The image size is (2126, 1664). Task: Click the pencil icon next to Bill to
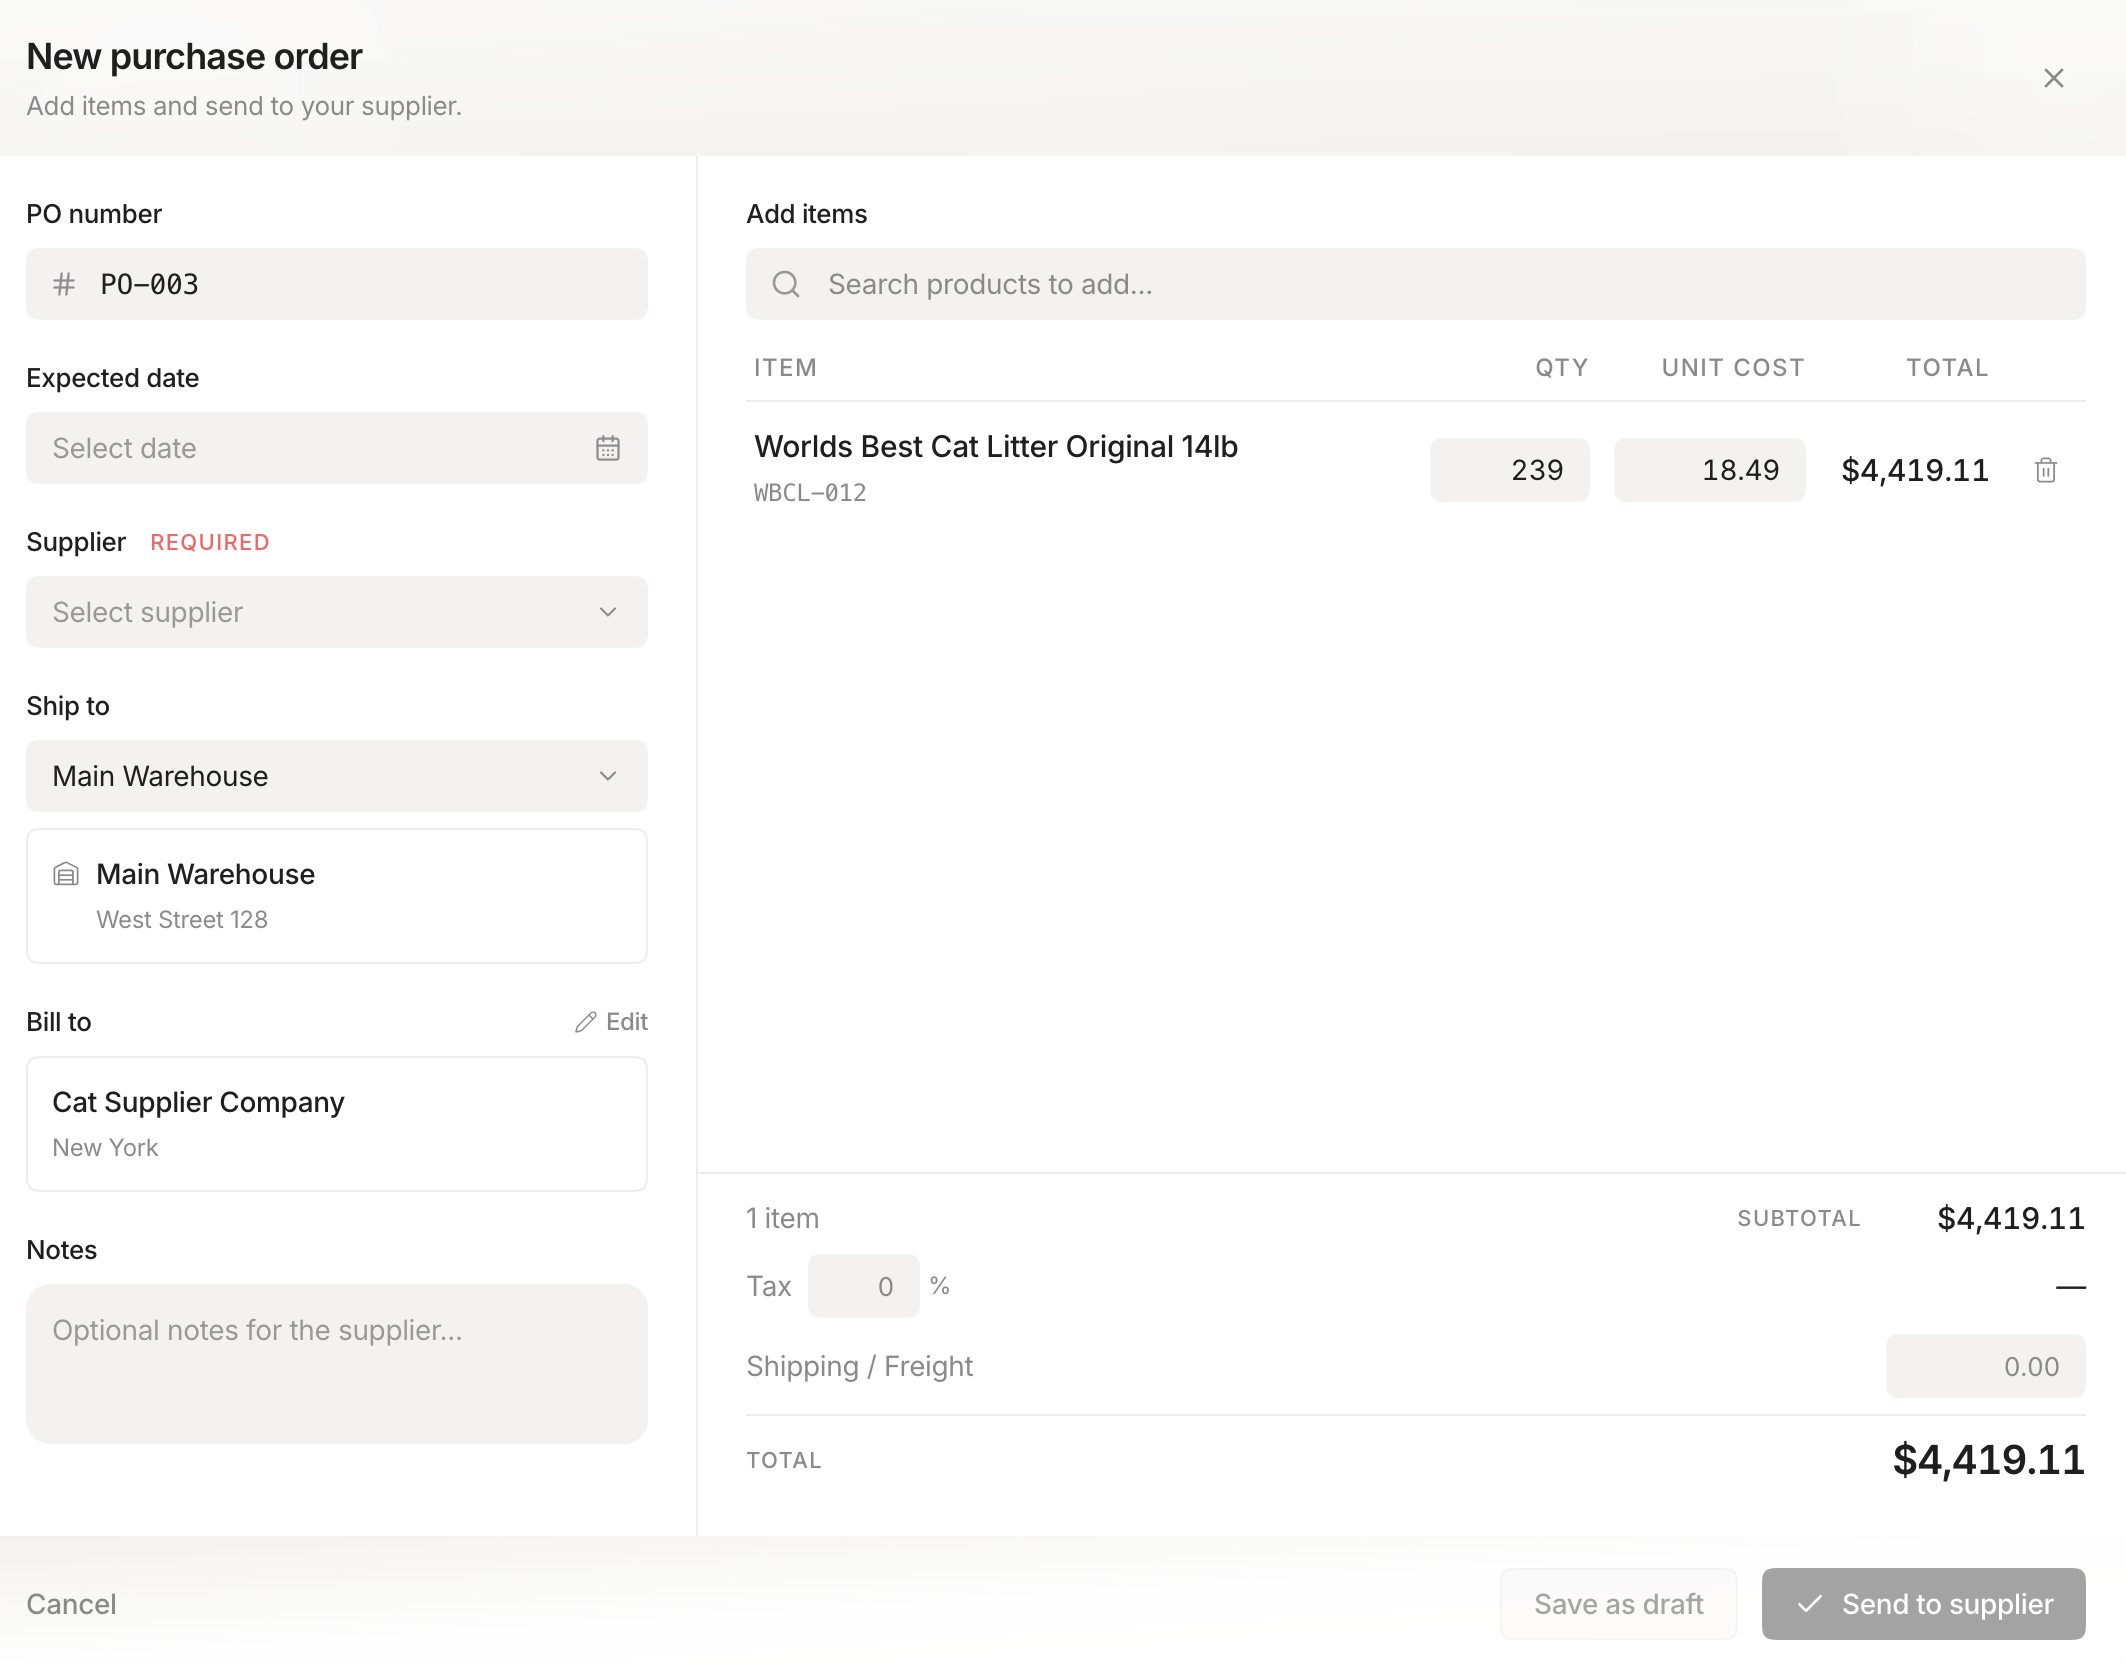coord(586,1021)
